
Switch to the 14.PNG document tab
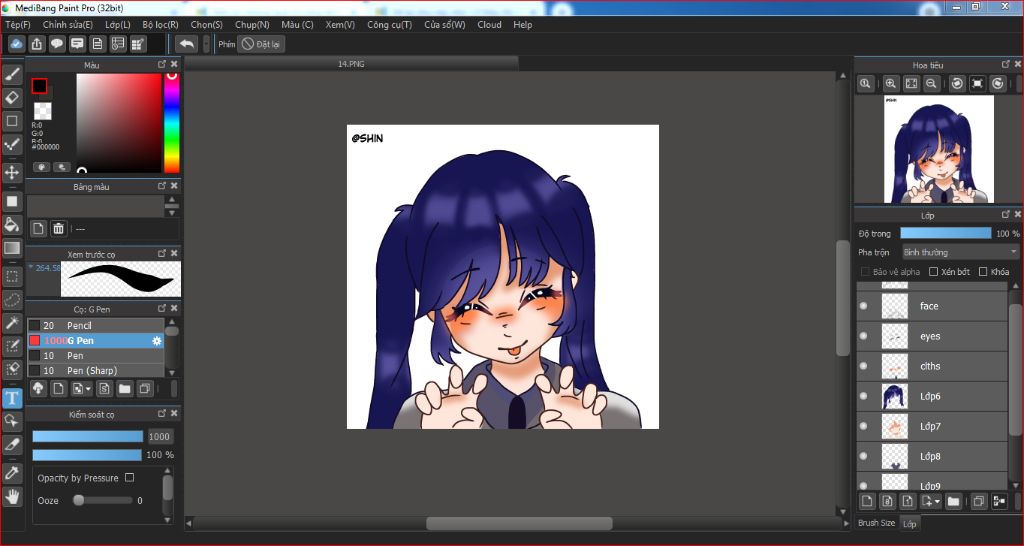pyautogui.click(x=351, y=64)
